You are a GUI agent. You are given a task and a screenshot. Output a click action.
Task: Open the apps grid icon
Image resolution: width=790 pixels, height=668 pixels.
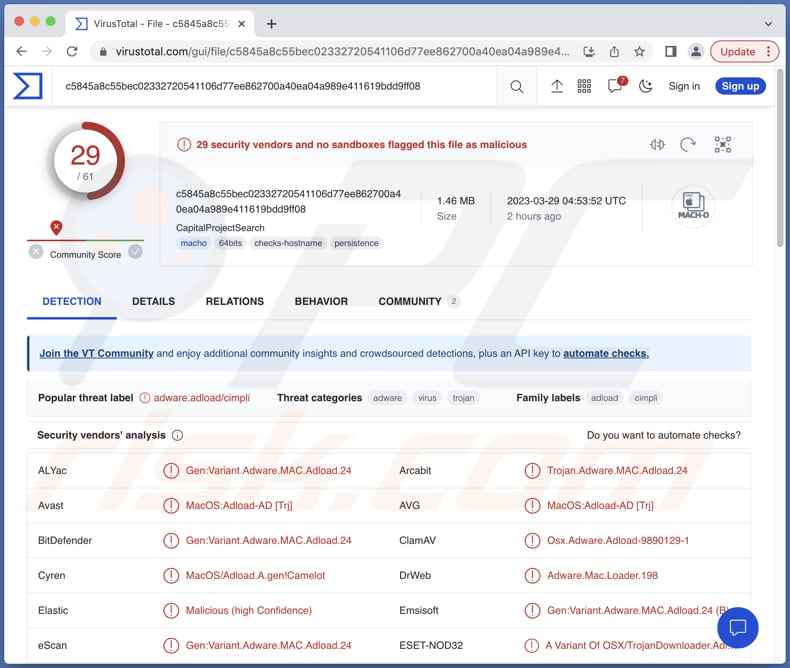[584, 87]
